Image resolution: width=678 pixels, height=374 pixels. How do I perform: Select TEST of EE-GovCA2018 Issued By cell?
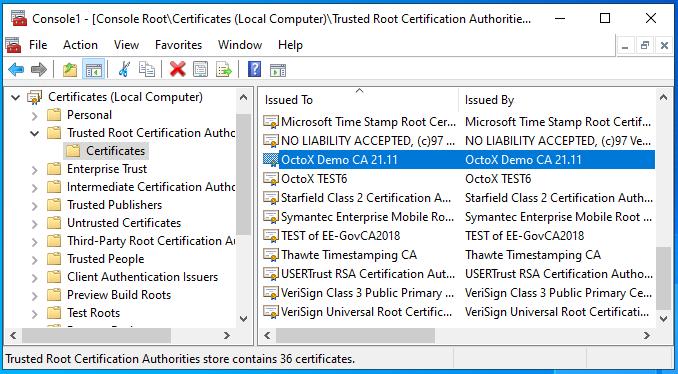[x=524, y=236]
